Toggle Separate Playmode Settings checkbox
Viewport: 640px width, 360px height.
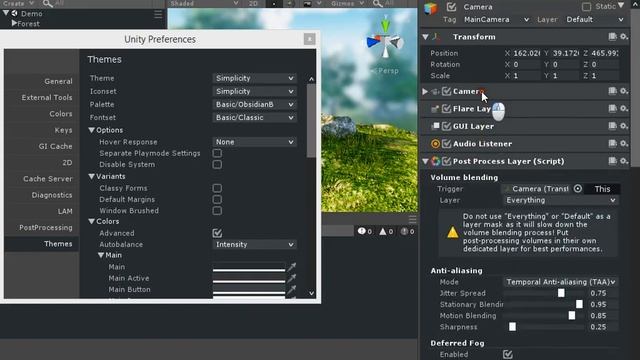[x=217, y=153]
